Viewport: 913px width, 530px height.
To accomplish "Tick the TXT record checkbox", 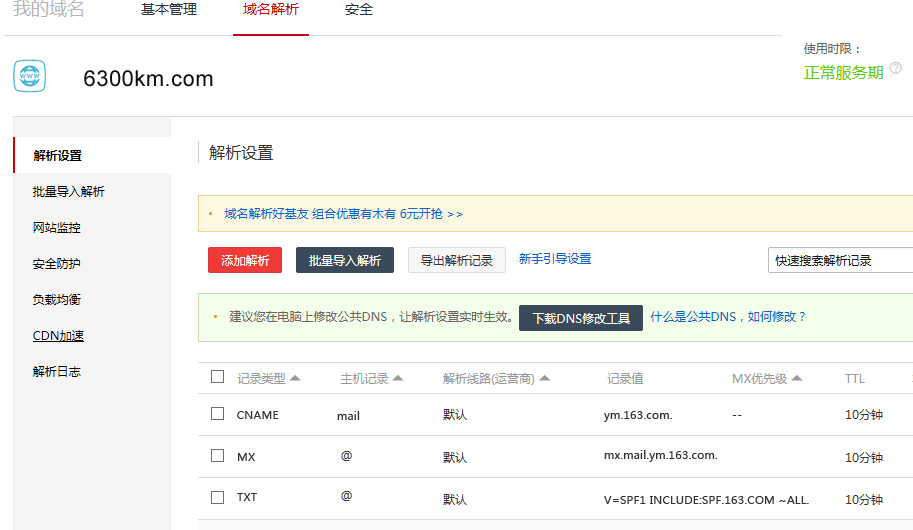I will point(218,497).
